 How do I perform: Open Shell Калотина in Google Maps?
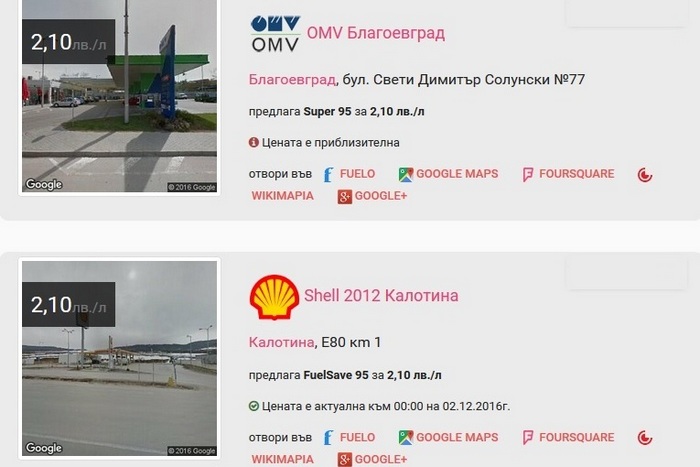click(x=448, y=438)
